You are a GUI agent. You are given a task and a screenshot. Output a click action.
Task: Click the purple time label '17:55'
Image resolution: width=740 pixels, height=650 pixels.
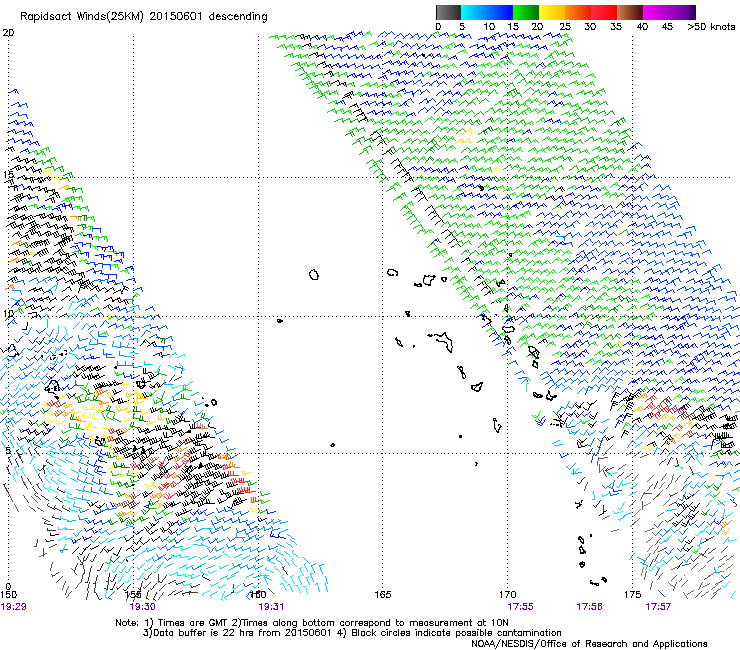click(521, 607)
